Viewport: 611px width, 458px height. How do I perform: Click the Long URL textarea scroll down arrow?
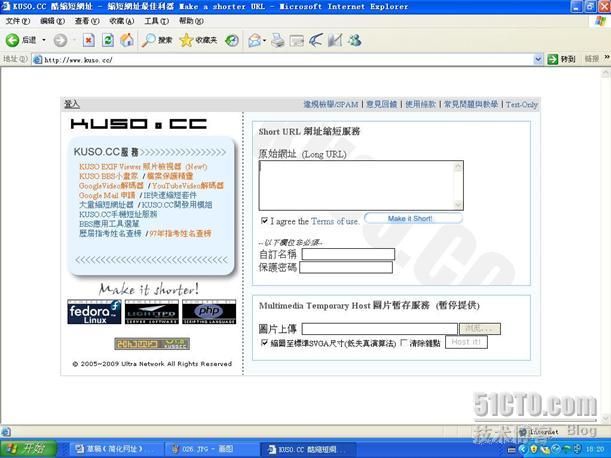[458, 204]
